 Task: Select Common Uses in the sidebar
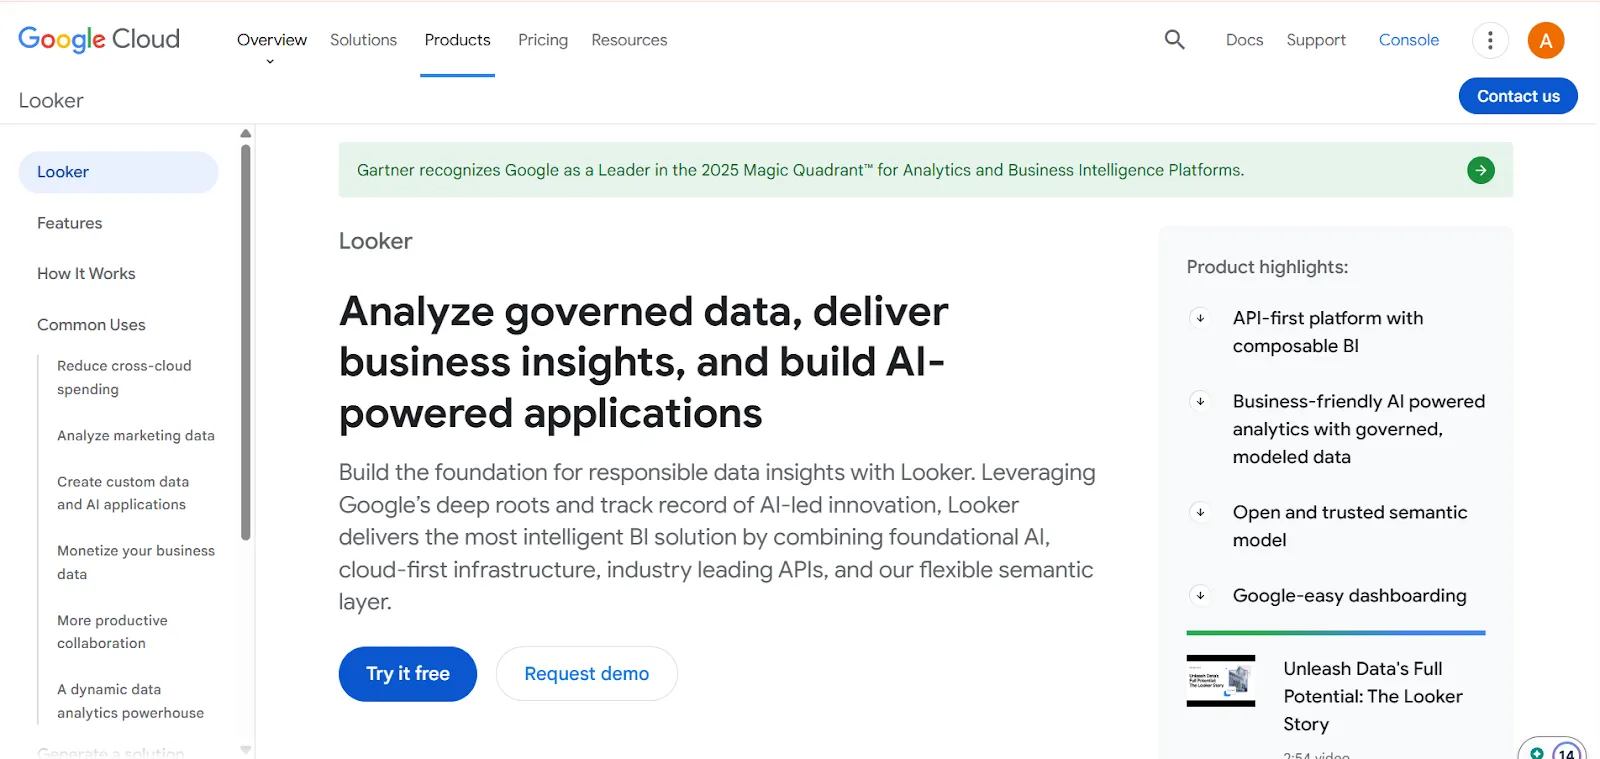click(91, 325)
